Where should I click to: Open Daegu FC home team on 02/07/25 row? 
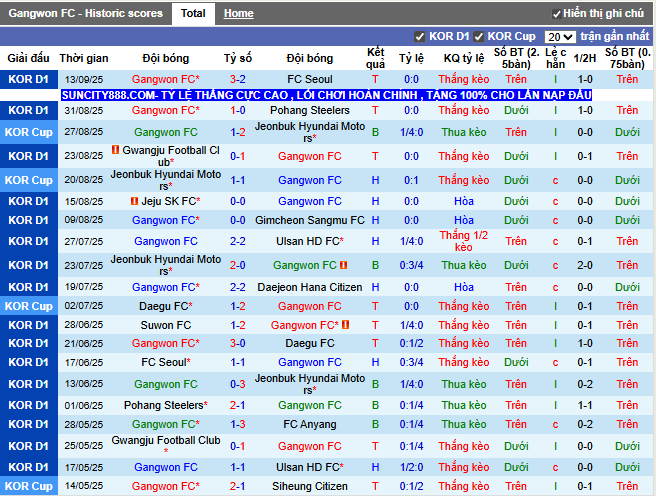(x=163, y=306)
